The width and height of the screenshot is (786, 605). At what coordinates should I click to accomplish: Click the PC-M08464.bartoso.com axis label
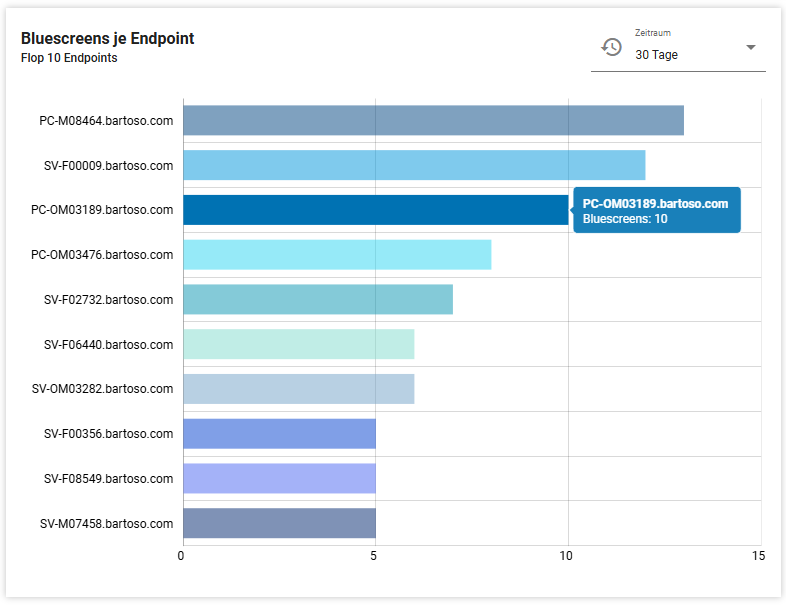(x=106, y=121)
